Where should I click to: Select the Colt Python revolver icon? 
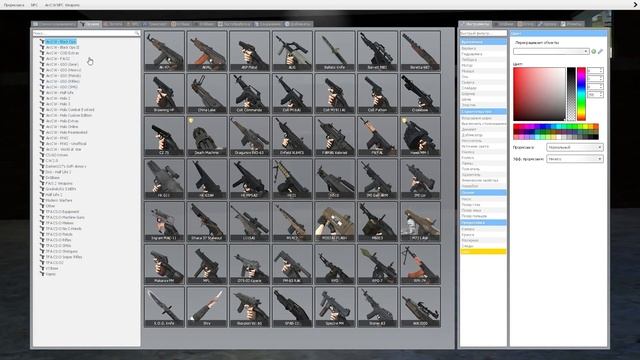[378, 93]
